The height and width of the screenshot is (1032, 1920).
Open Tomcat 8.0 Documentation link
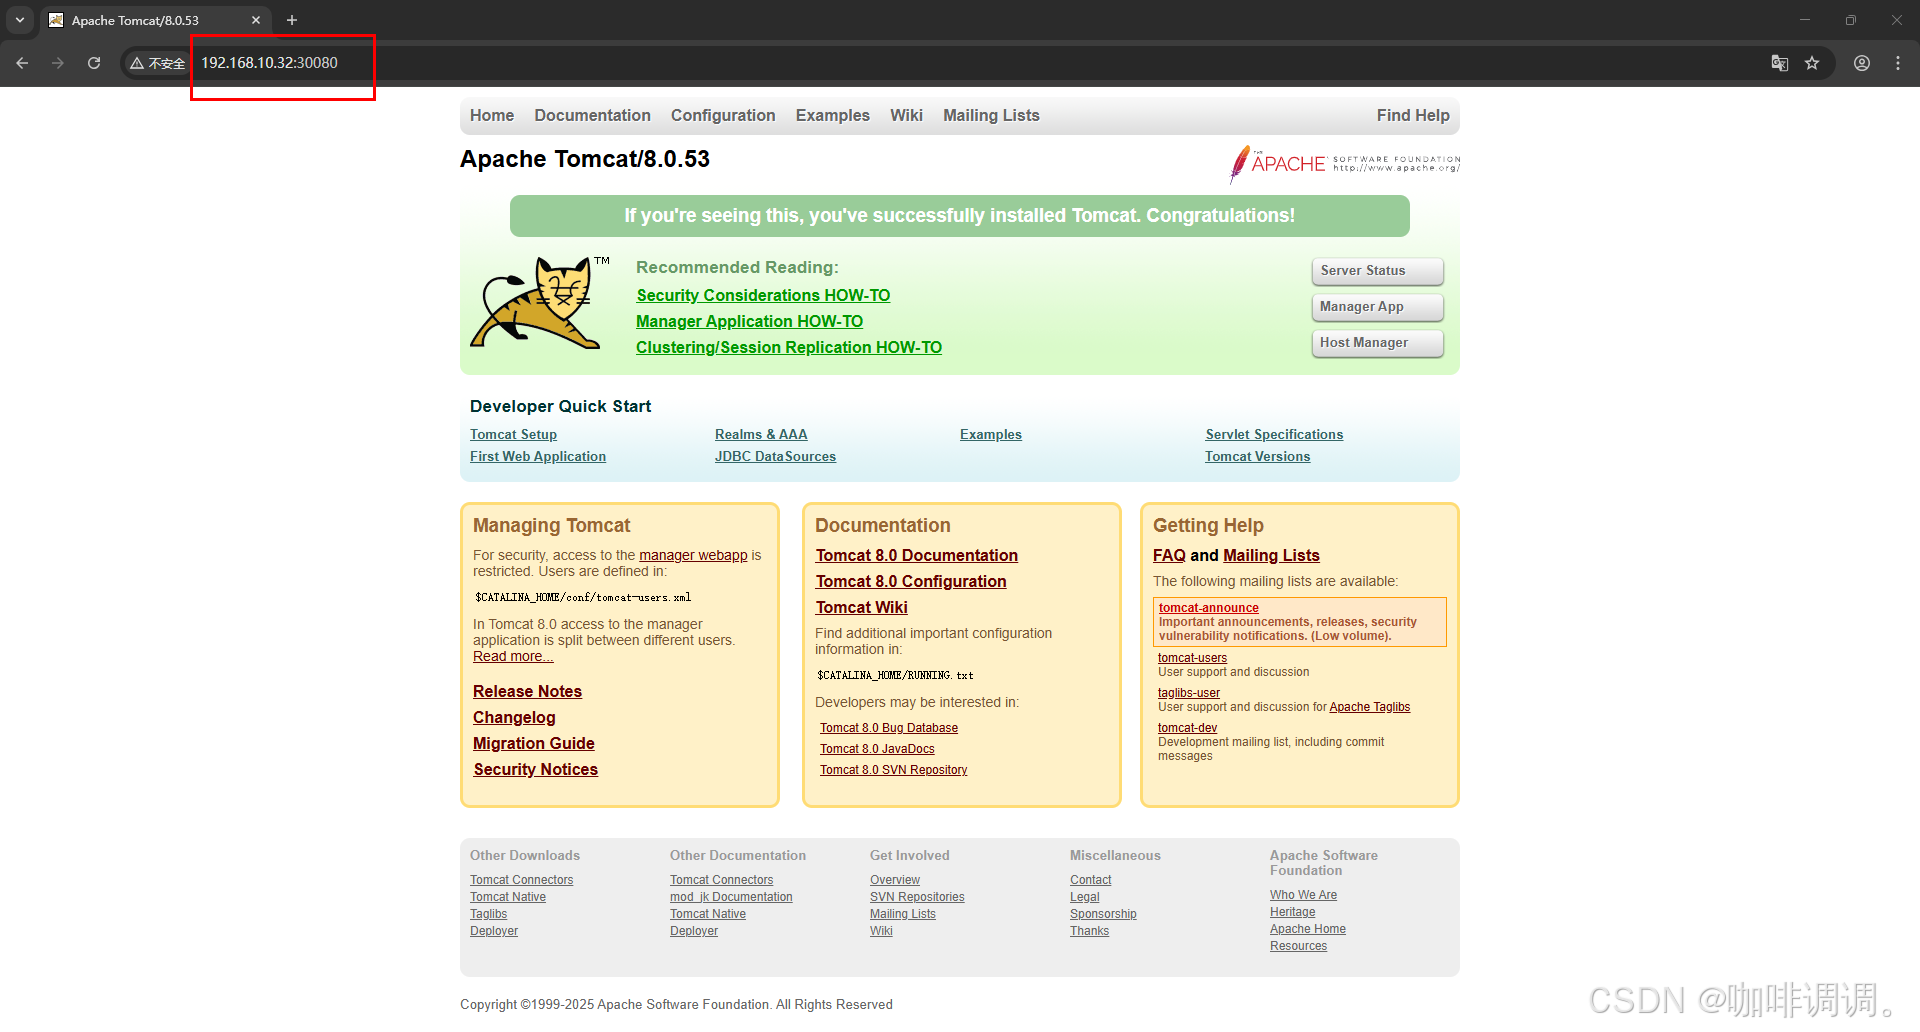point(917,556)
